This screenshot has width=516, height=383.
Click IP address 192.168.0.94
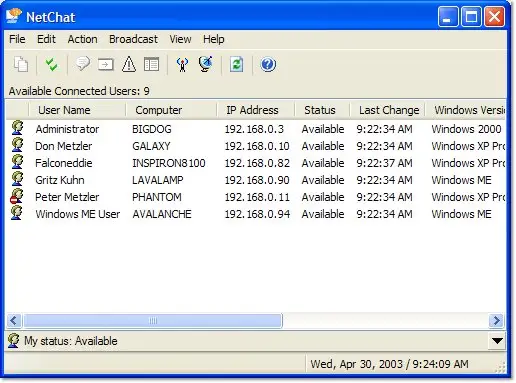[257, 214]
